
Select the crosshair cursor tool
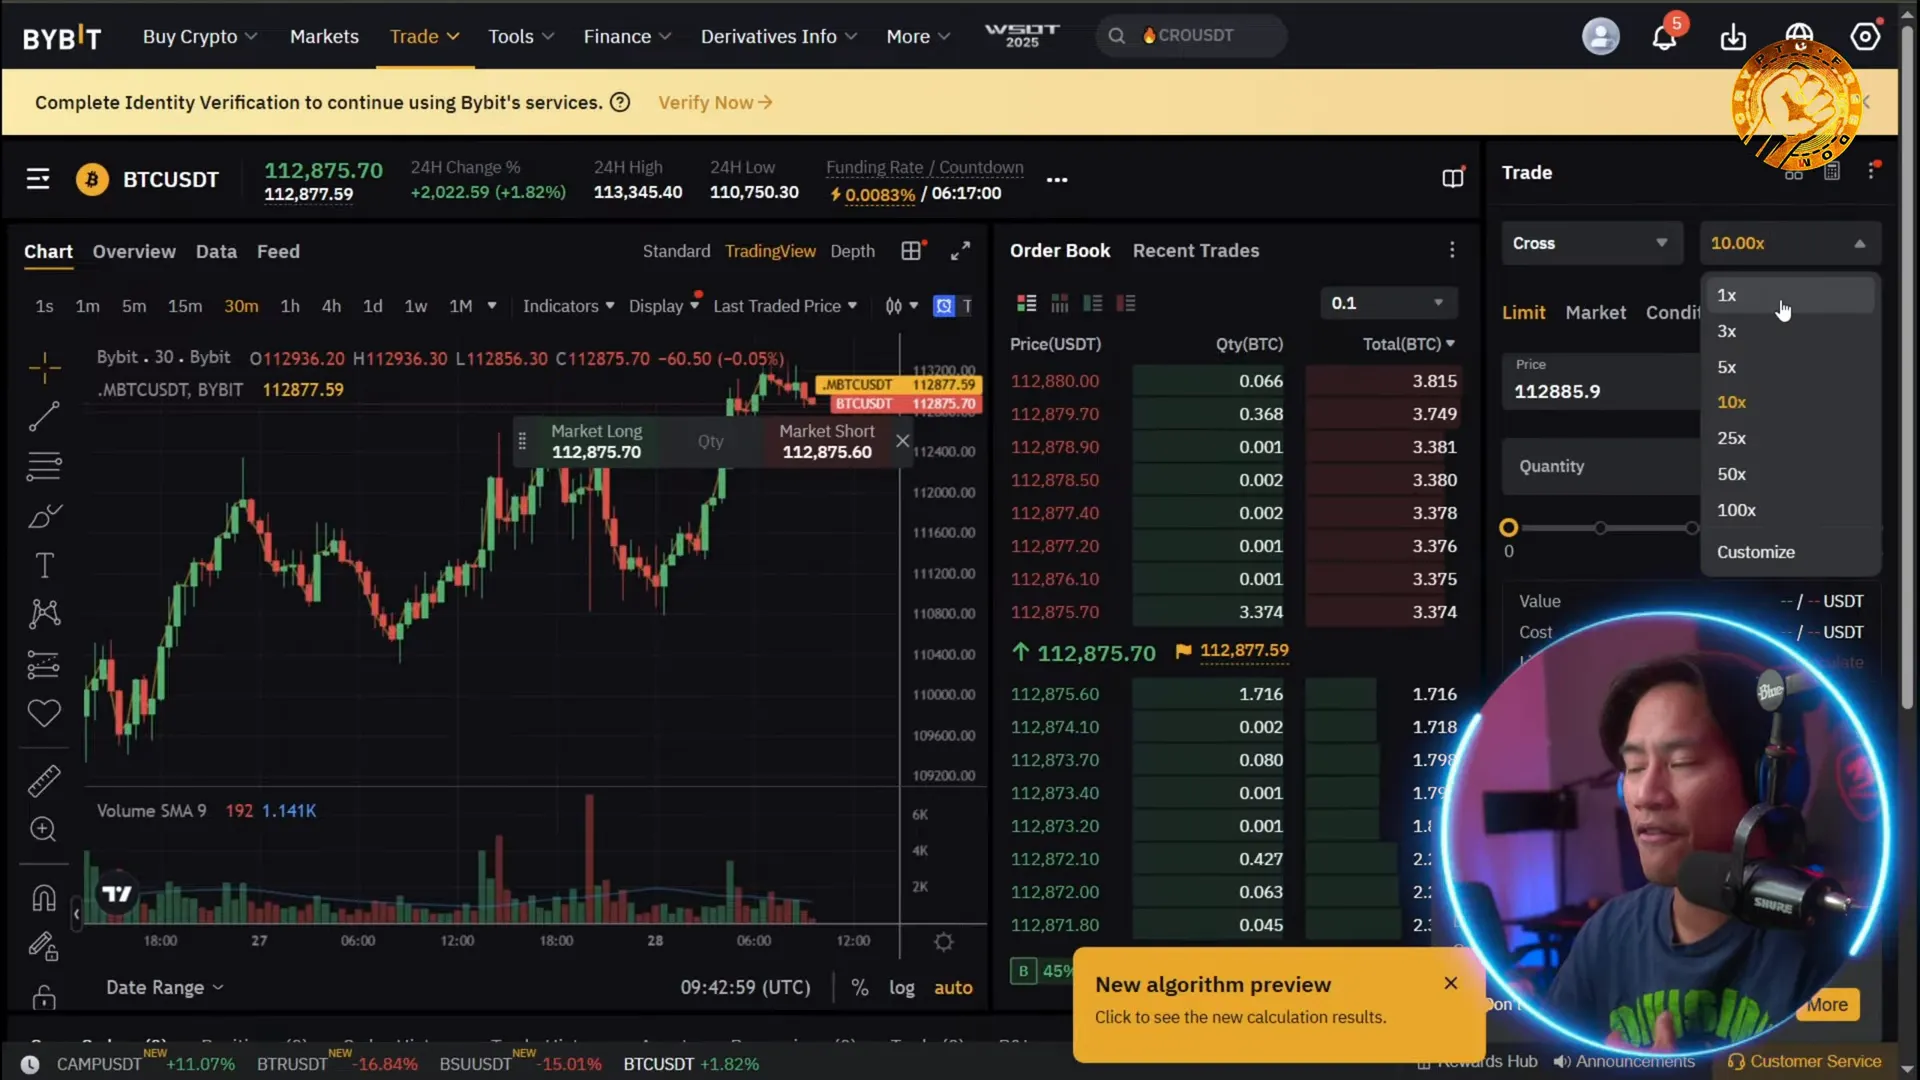tap(44, 368)
